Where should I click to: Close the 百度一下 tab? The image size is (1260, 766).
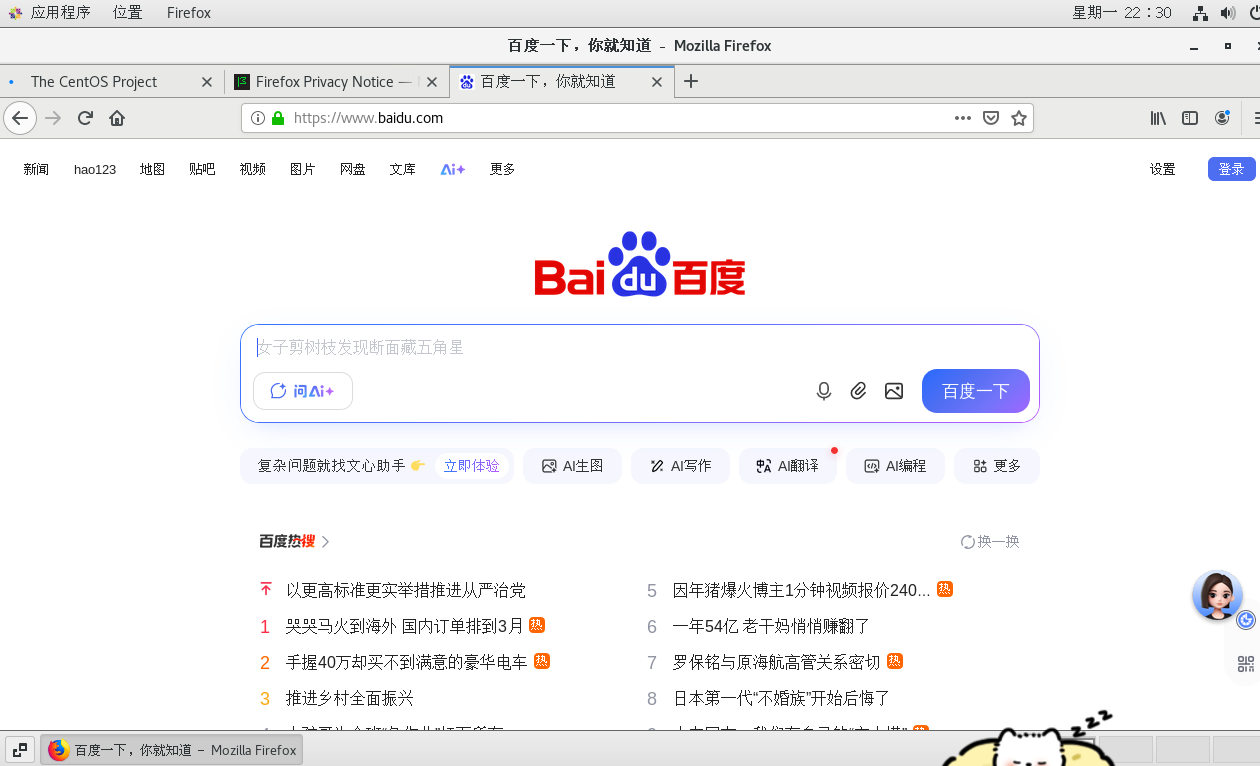(x=657, y=82)
